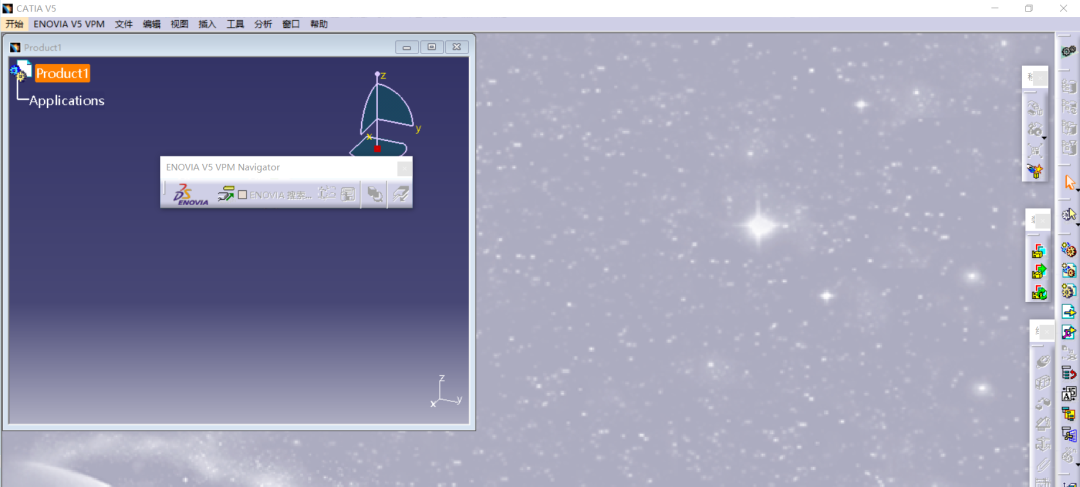Viewport: 1080px width, 487px height.
Task: Restore the CATIA V5 main window
Action: click(x=1028, y=8)
